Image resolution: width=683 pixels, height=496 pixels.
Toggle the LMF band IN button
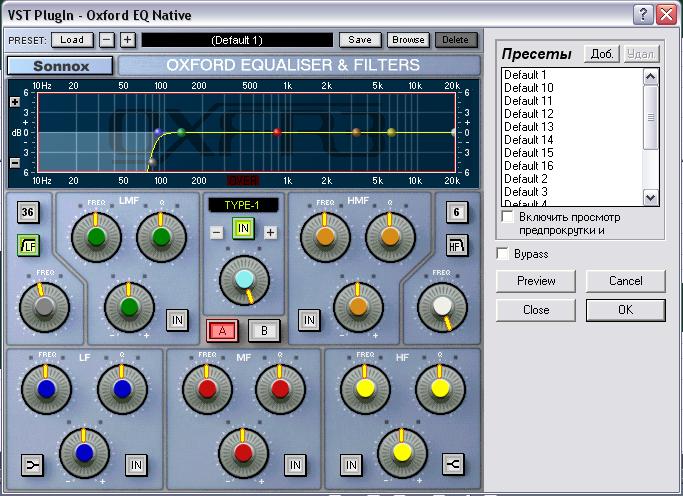(x=178, y=320)
